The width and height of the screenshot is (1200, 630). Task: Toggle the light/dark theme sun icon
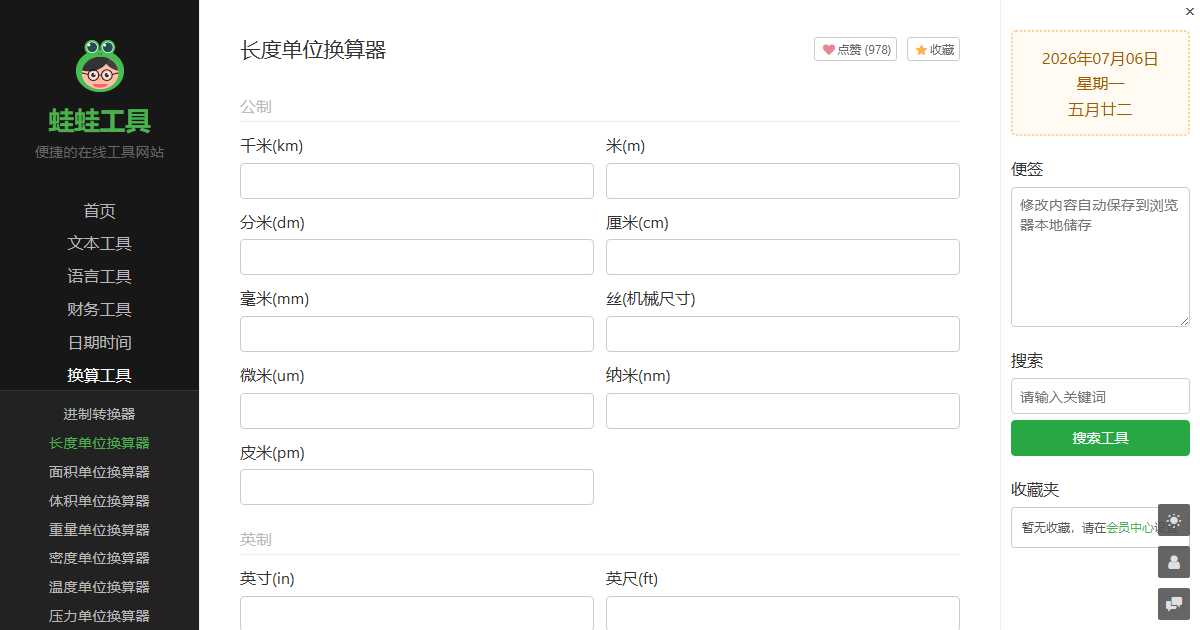click(1174, 520)
